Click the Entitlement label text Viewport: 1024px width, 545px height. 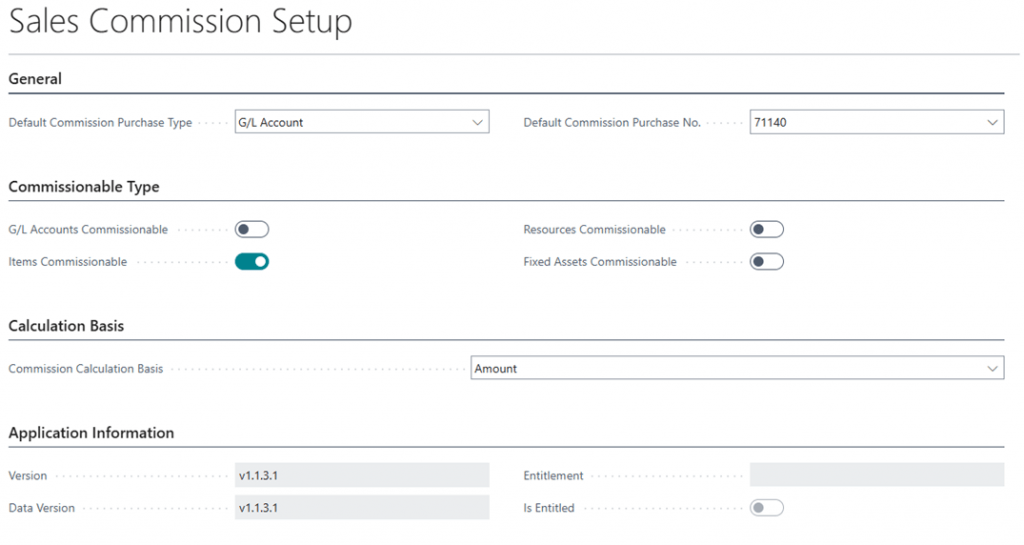pos(553,476)
